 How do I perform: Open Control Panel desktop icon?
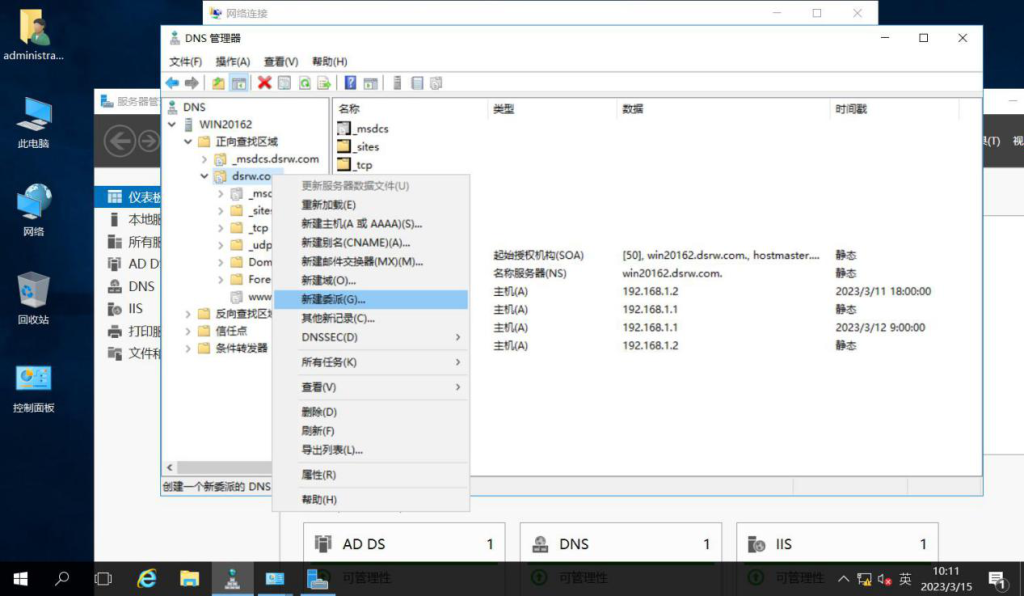[33, 388]
